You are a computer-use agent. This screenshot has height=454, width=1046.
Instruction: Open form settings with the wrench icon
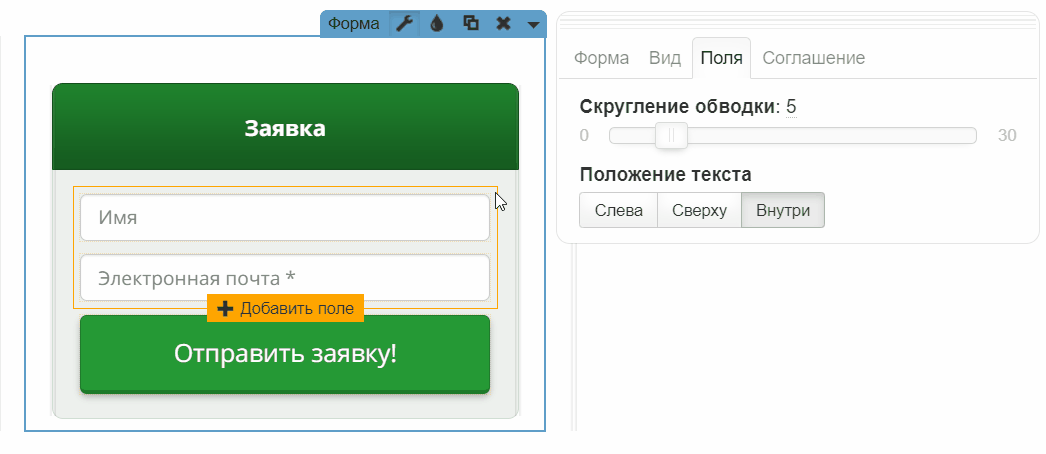coord(403,24)
